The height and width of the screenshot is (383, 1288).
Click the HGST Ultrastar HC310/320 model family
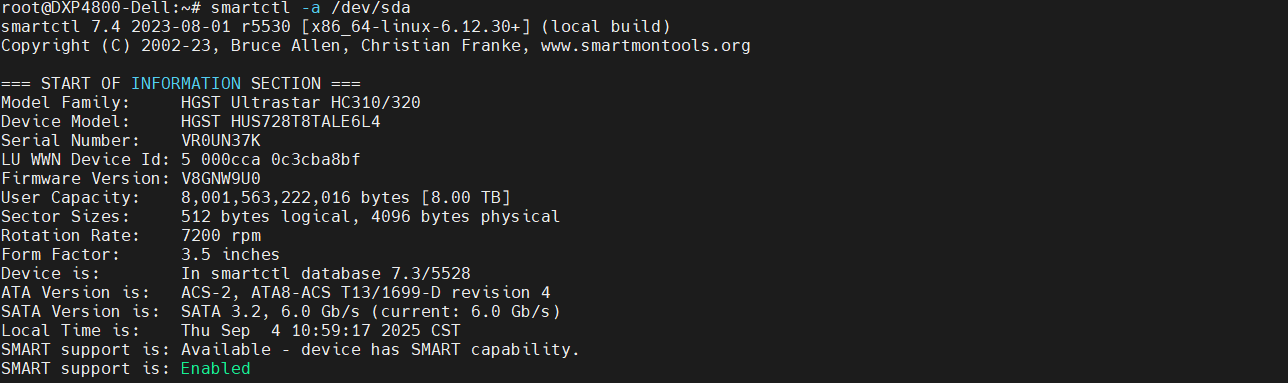301,102
